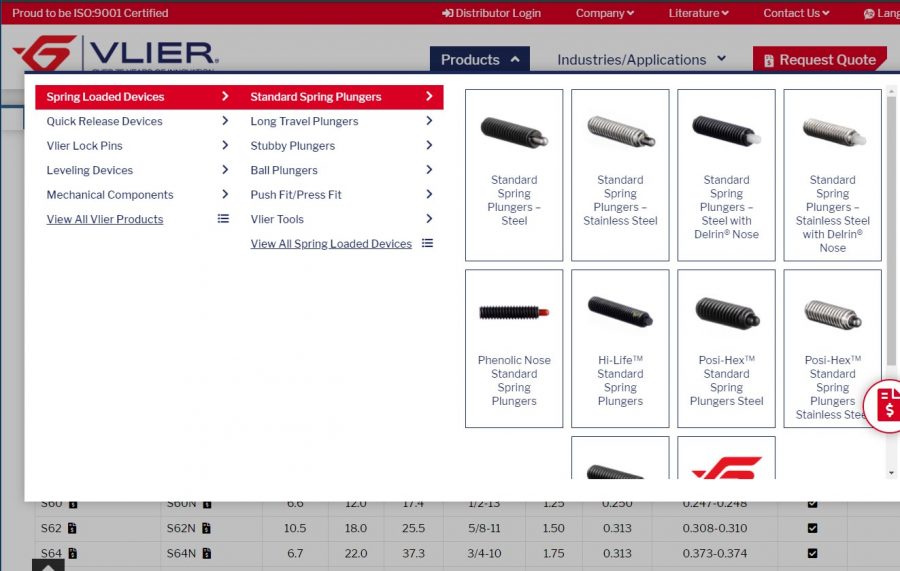Image resolution: width=900 pixels, height=571 pixels.
Task: Open the View All Vlier Products link
Action: [x=105, y=219]
